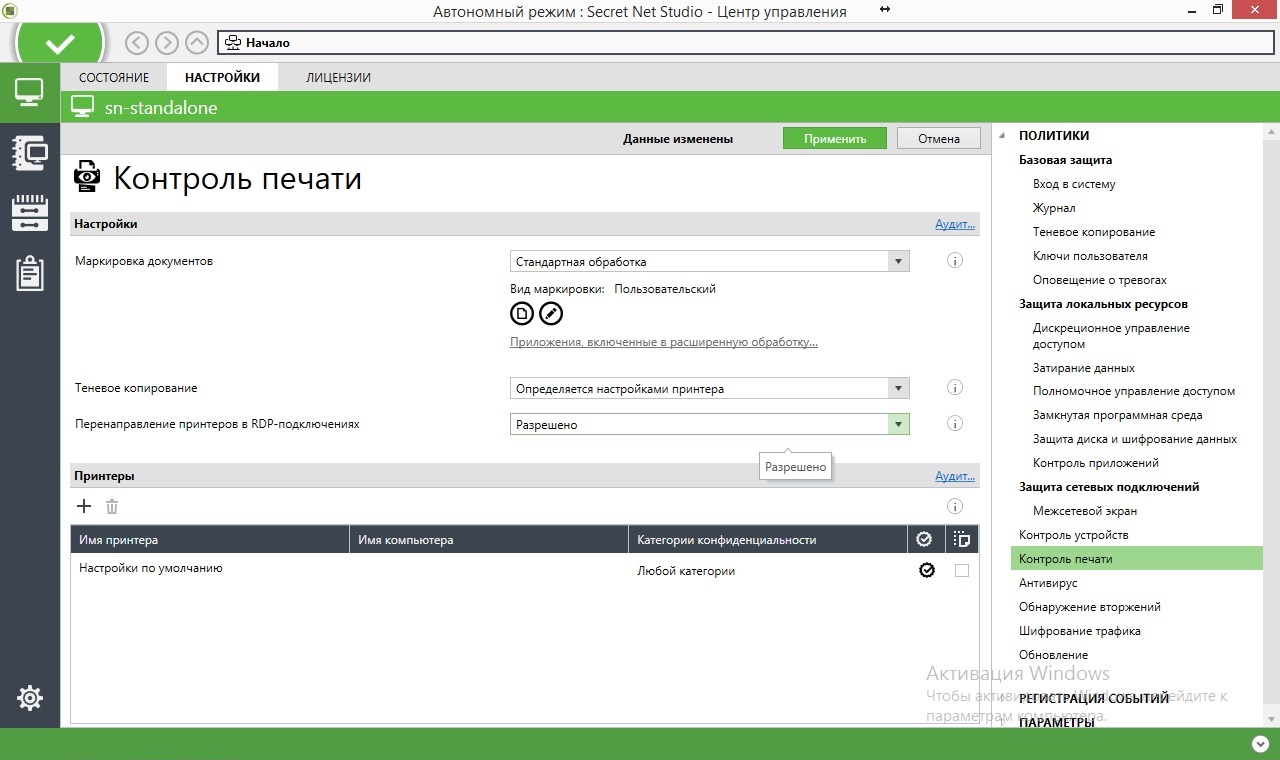Open the clipboard icon in the left sidebar

pos(30,272)
